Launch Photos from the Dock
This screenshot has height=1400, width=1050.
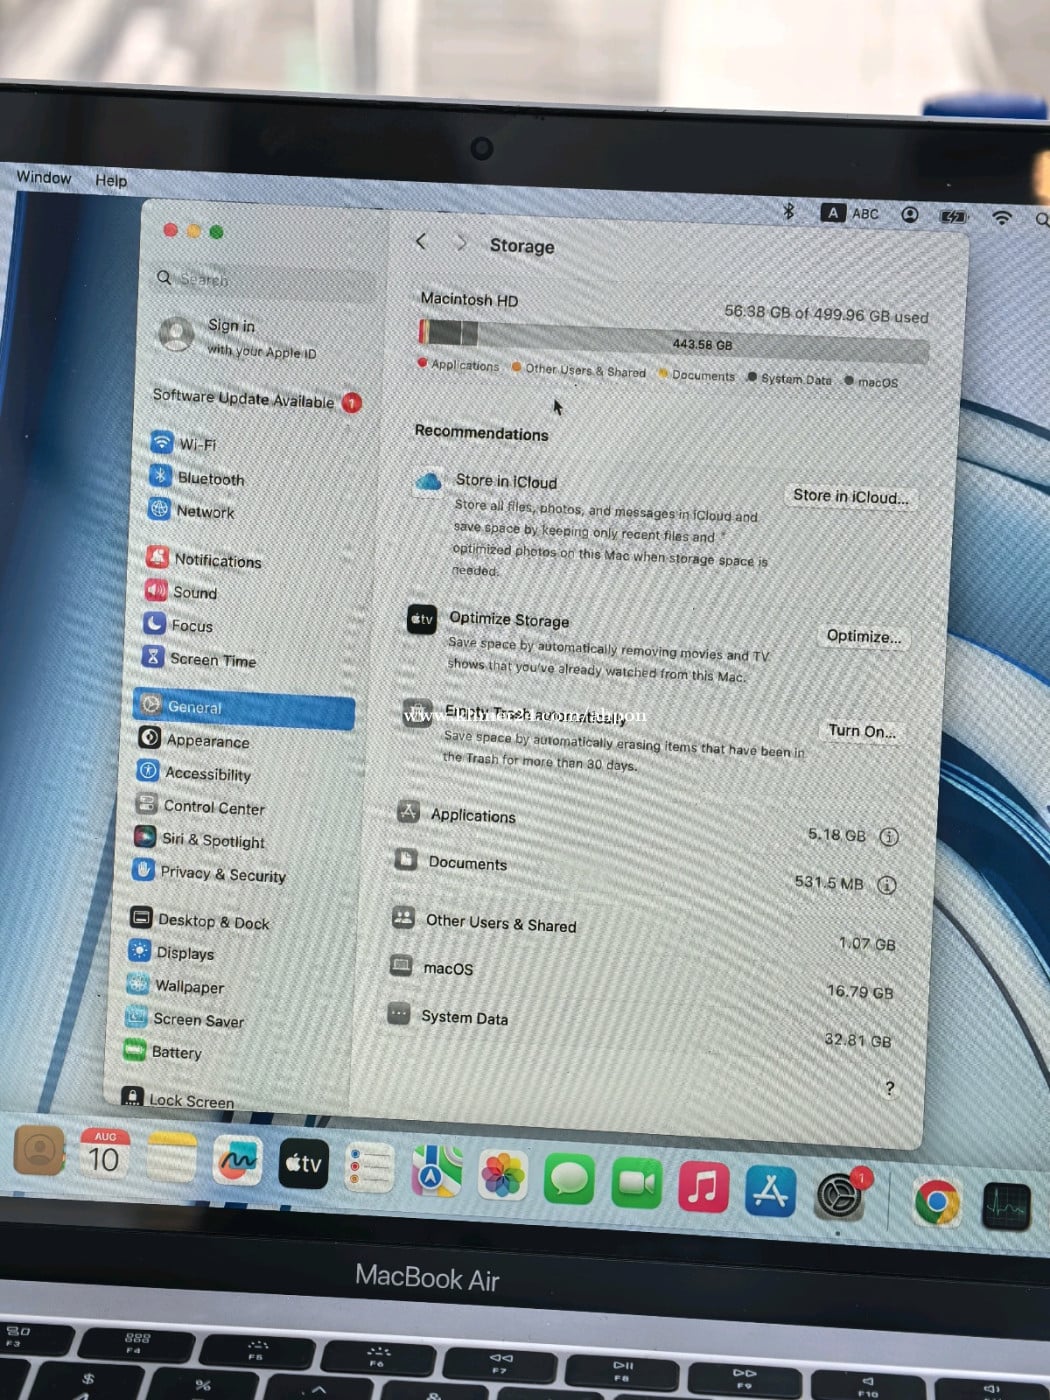point(502,1173)
